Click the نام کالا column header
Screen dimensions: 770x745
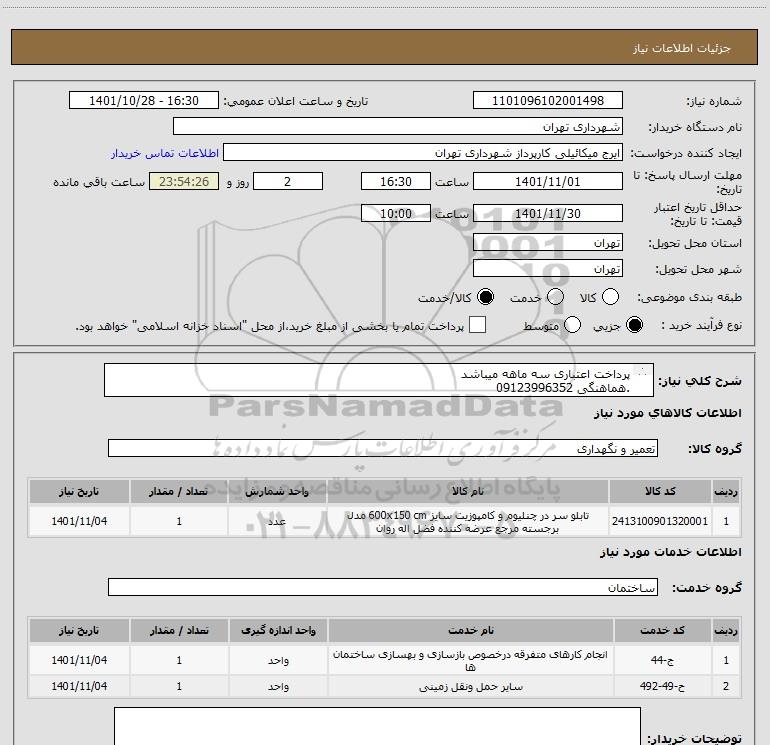click(468, 491)
